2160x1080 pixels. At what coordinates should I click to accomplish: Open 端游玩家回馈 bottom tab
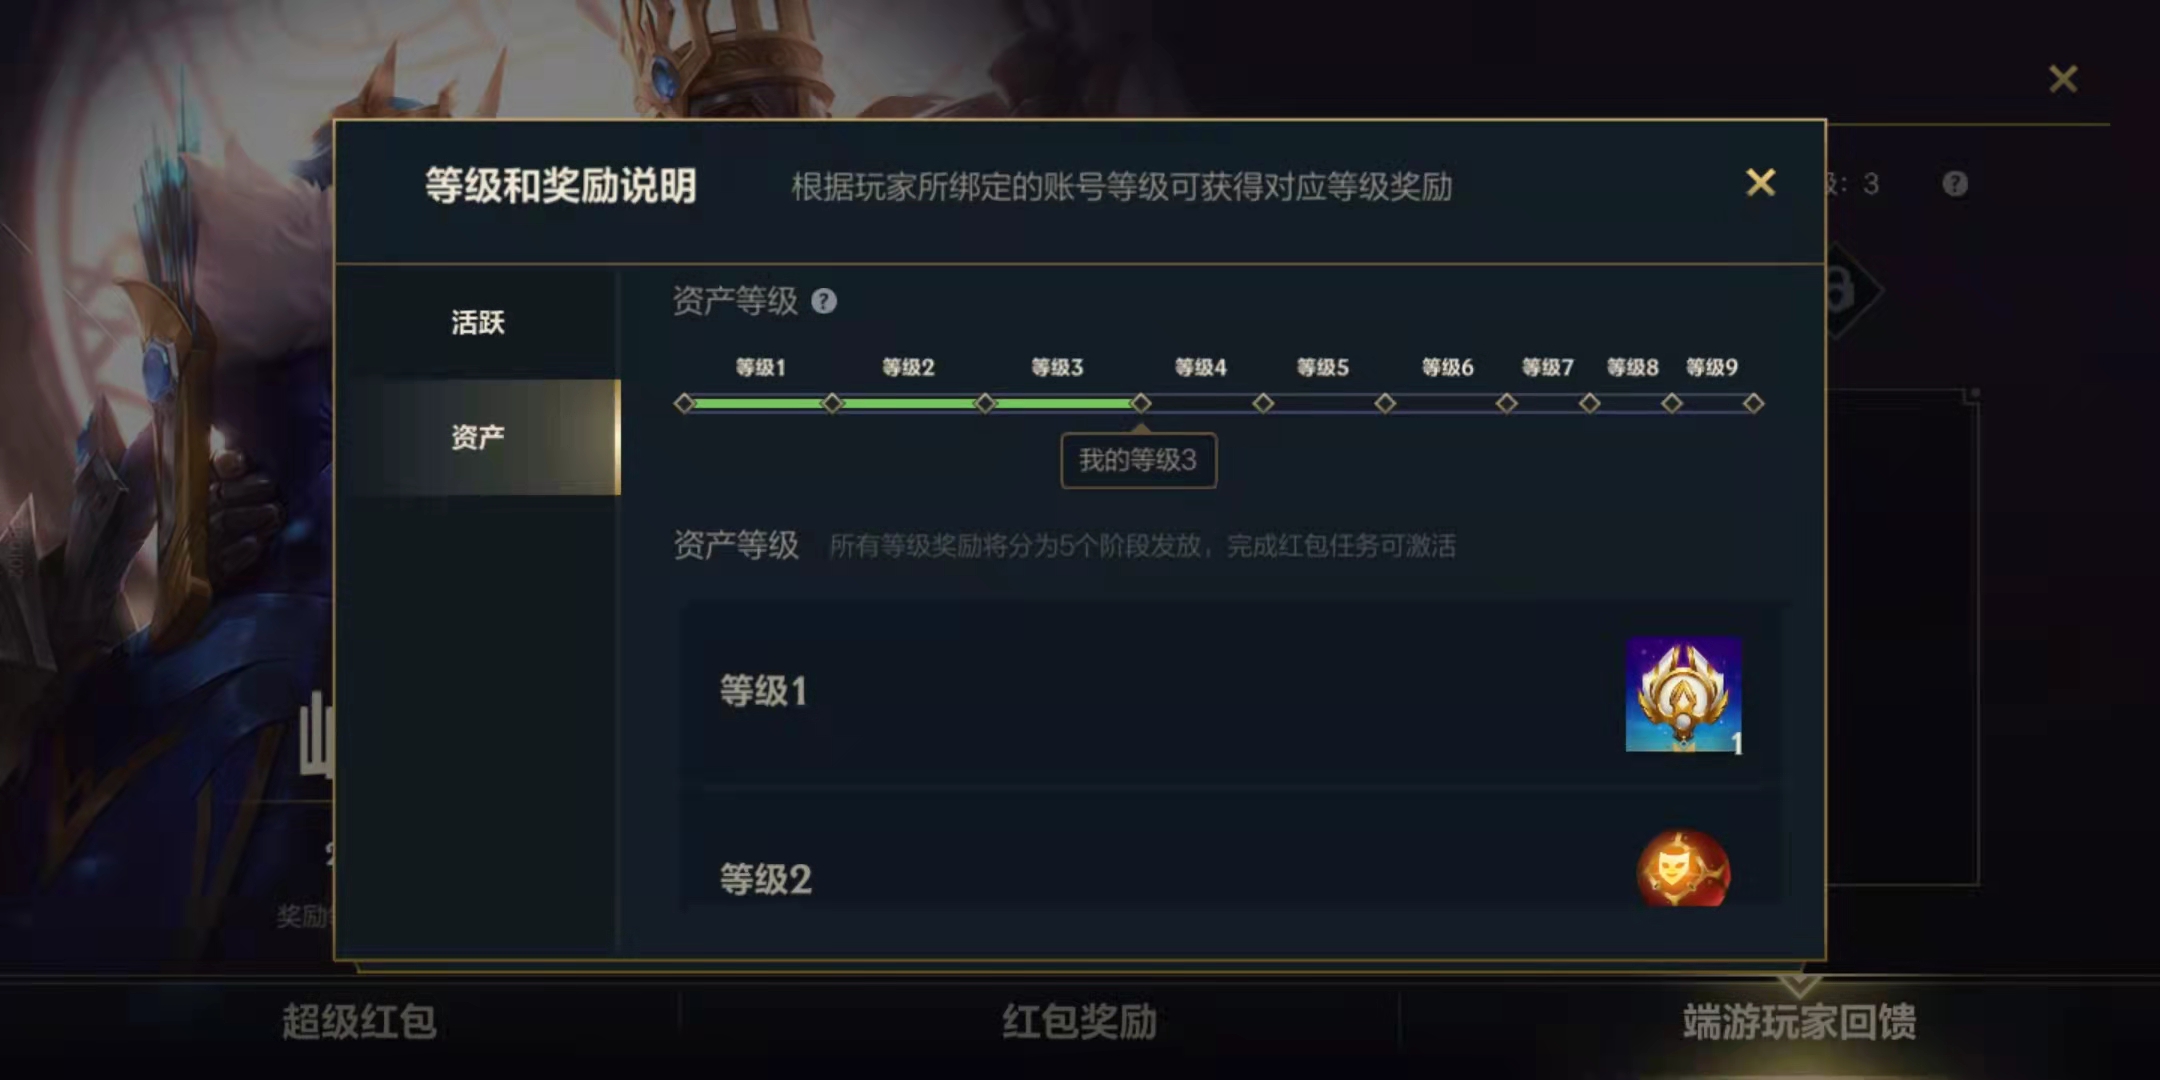point(1799,1022)
